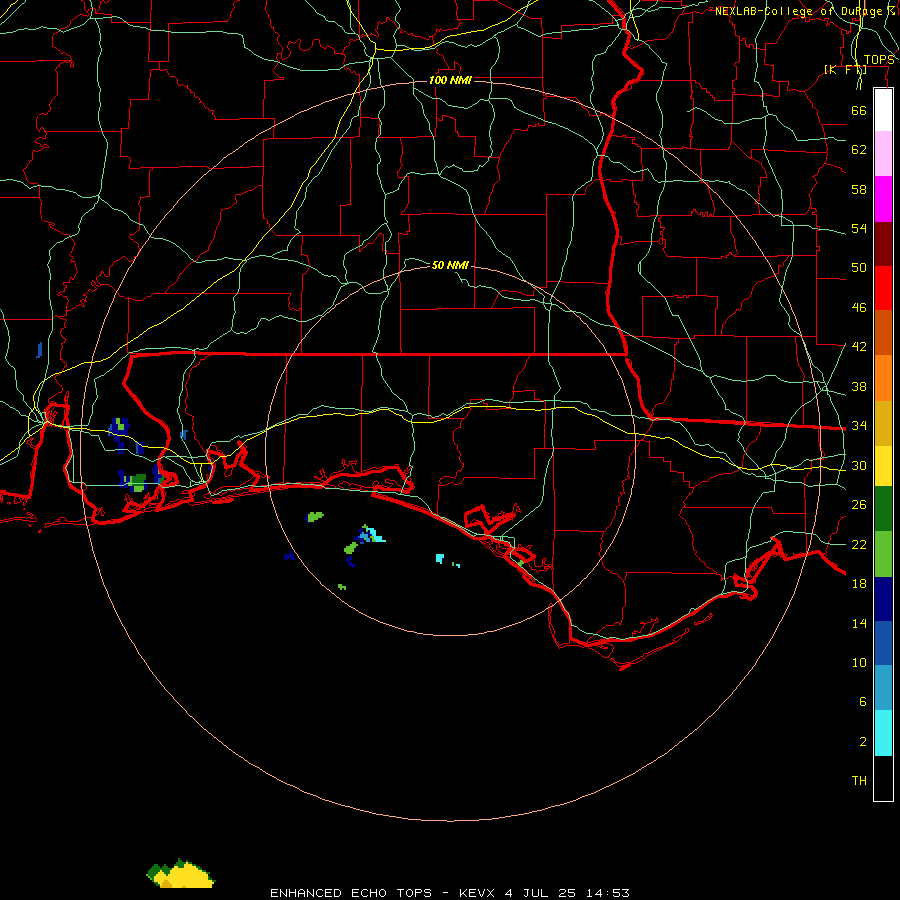Click the 2 legend value

point(863,742)
